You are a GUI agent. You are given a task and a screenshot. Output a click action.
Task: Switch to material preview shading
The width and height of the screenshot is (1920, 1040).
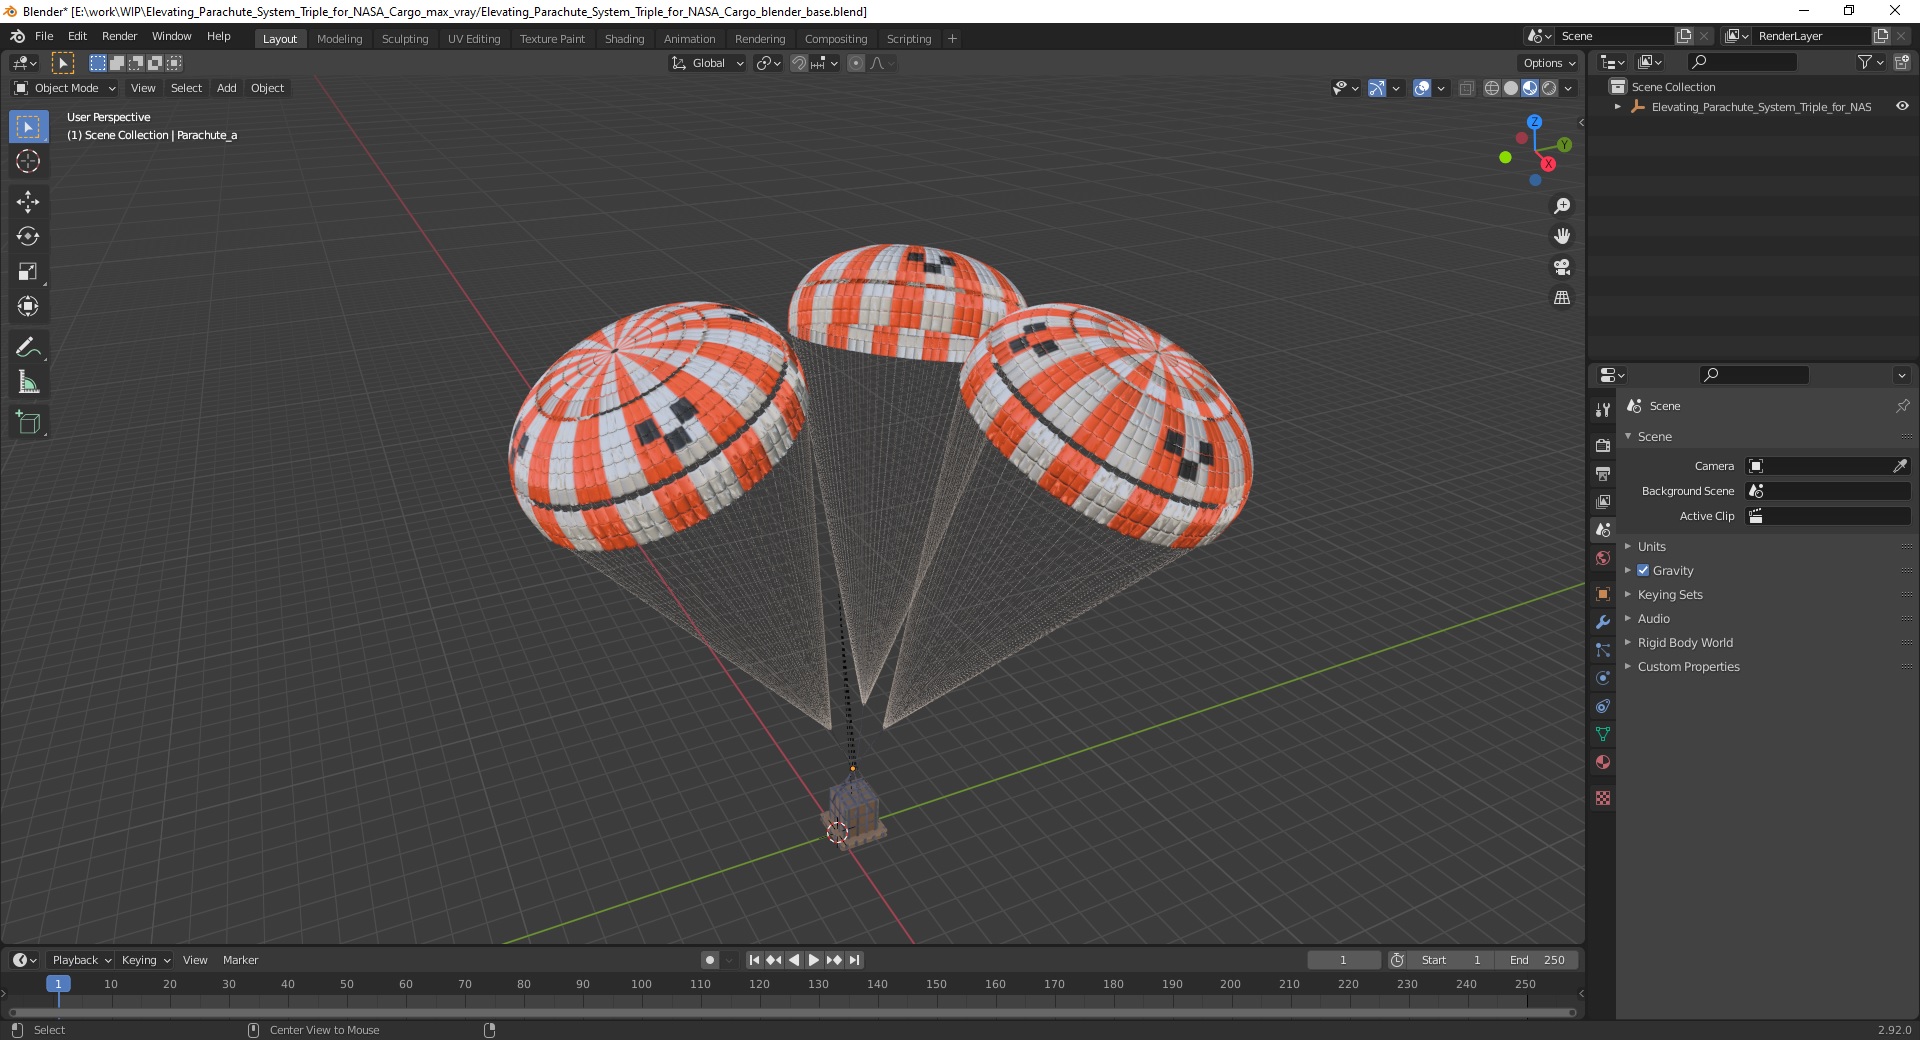1530,88
